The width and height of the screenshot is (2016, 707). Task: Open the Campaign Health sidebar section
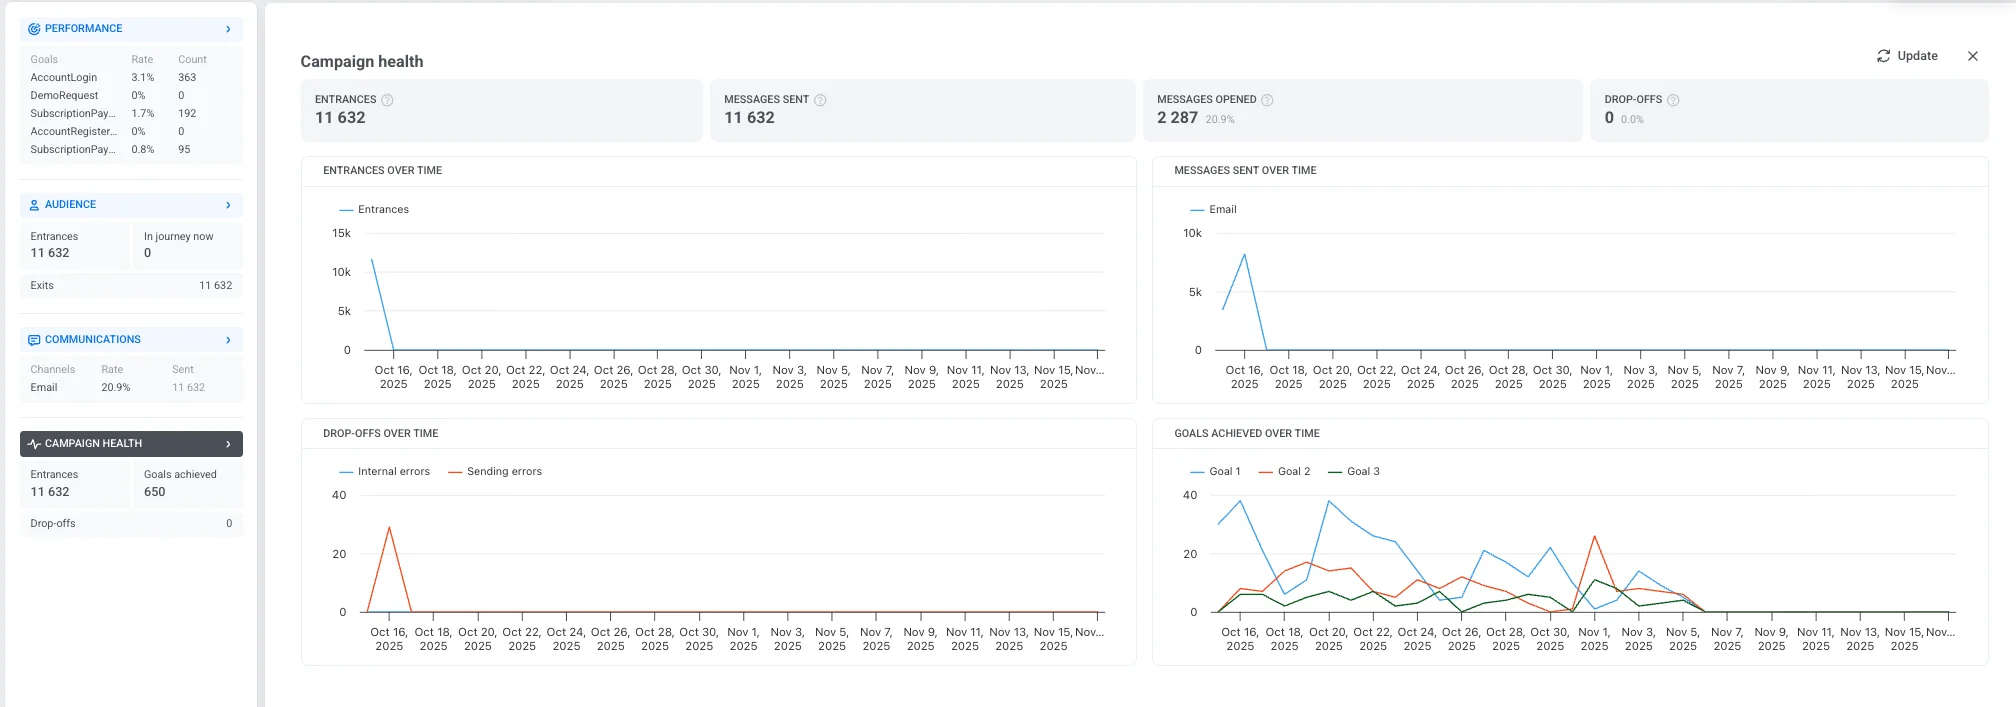point(130,444)
